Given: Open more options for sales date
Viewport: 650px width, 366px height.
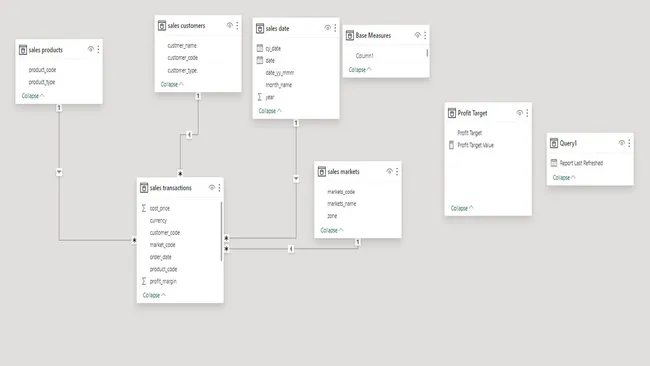Looking at the screenshot, I should [335, 28].
